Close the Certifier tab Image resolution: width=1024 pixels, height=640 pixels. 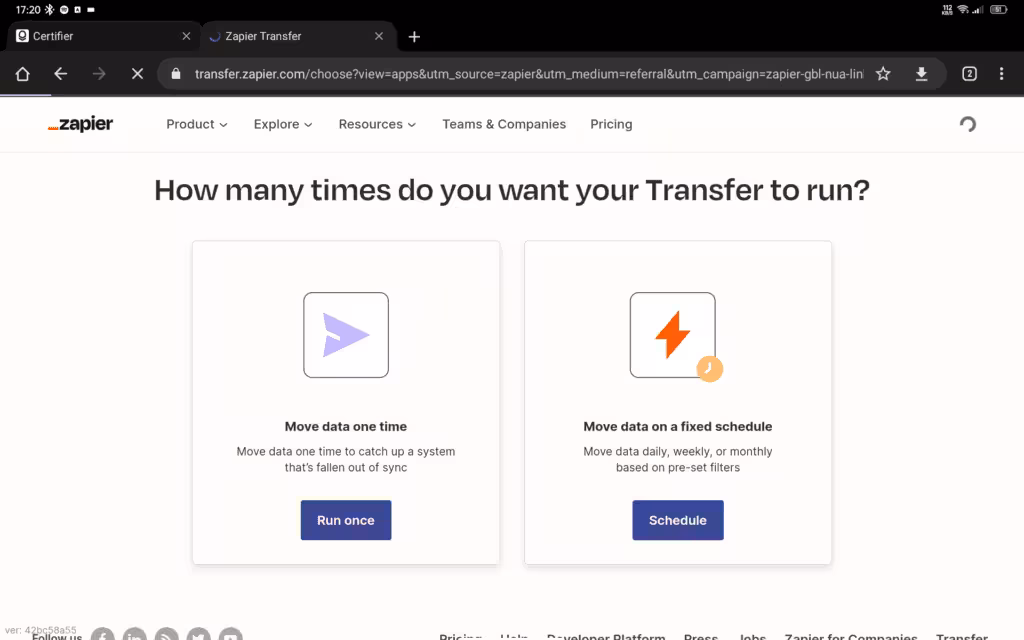point(186,36)
